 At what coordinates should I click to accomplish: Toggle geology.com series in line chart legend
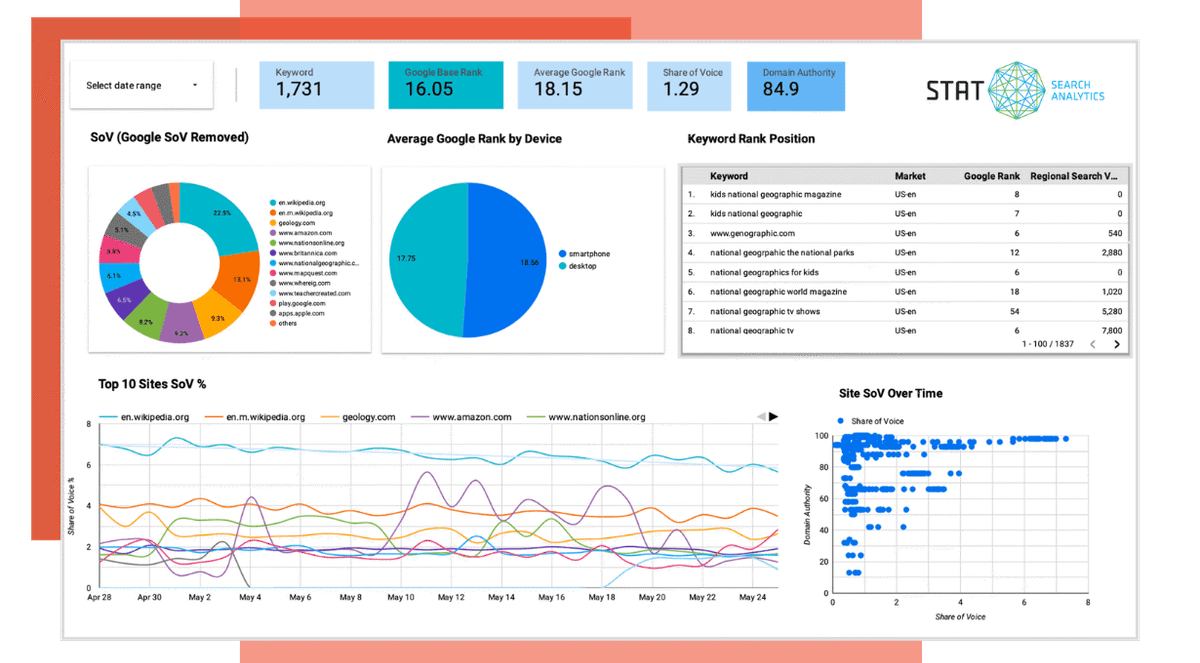click(x=359, y=417)
